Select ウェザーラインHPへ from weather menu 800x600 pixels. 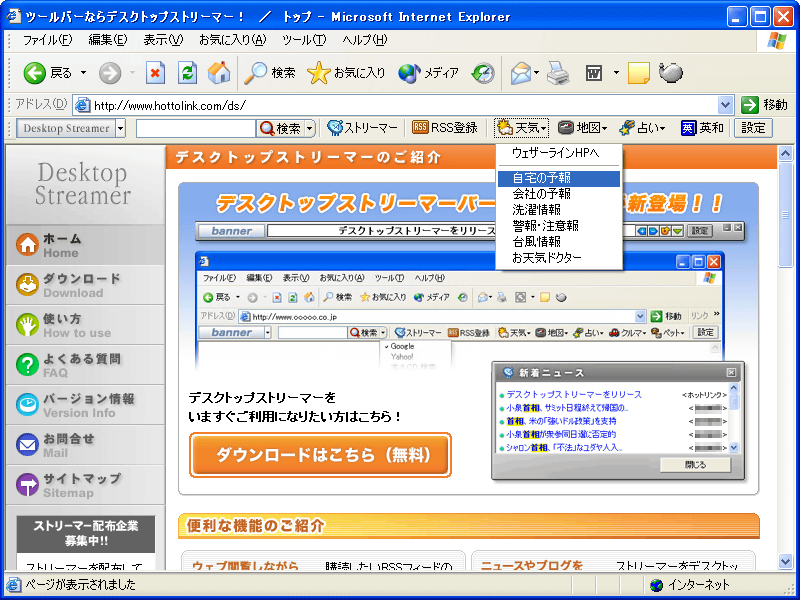[x=559, y=153]
